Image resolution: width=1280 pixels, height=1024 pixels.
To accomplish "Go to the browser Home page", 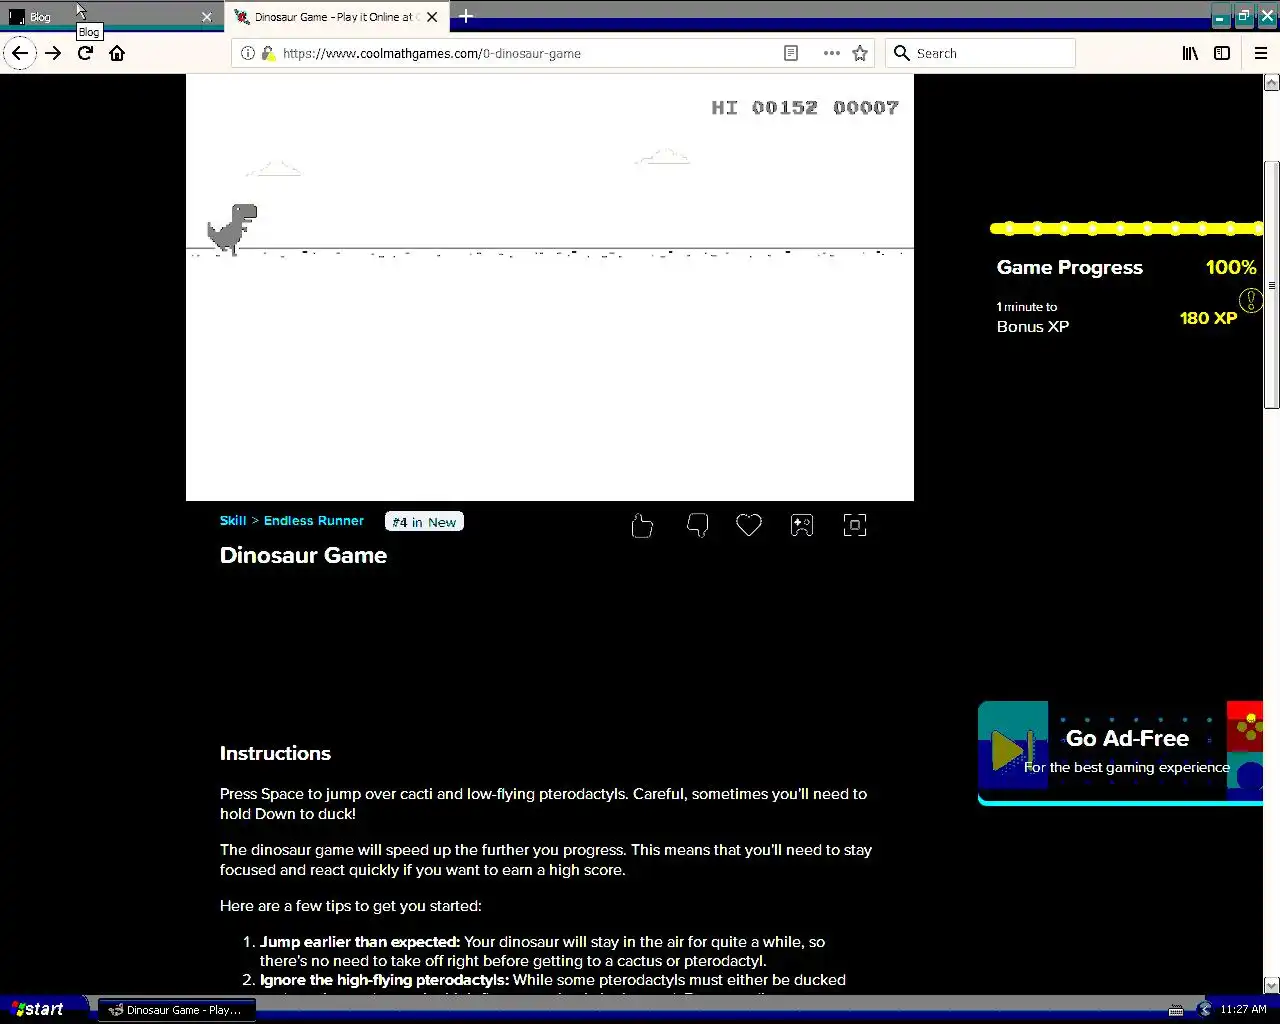I will 117,53.
